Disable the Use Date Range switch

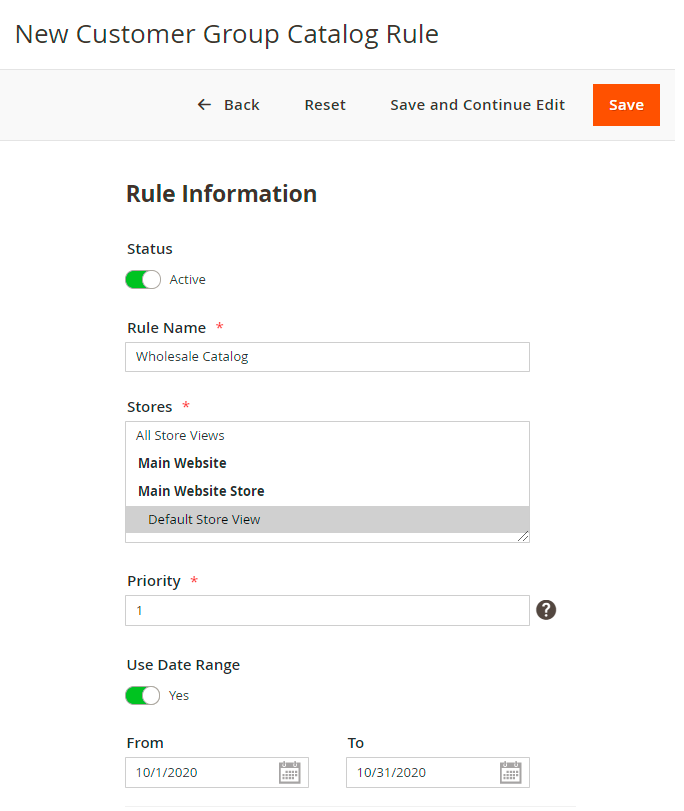pos(143,695)
